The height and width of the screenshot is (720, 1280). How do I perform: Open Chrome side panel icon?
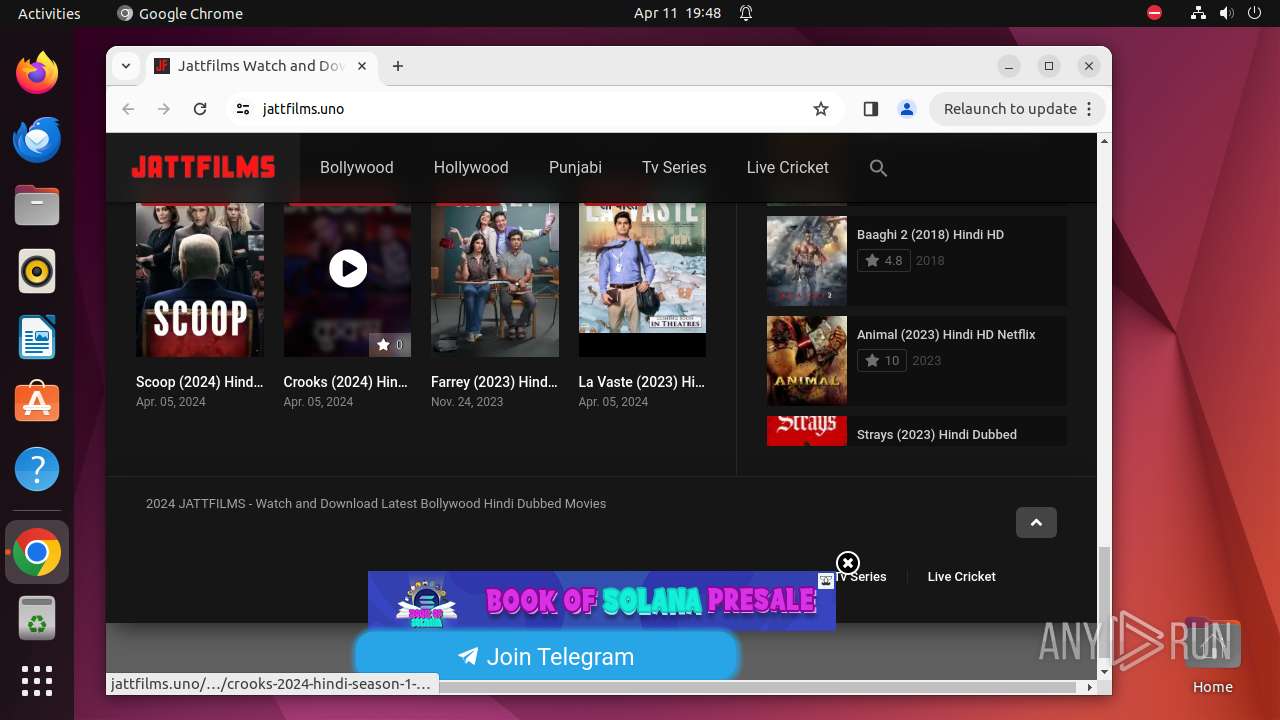[x=870, y=109]
